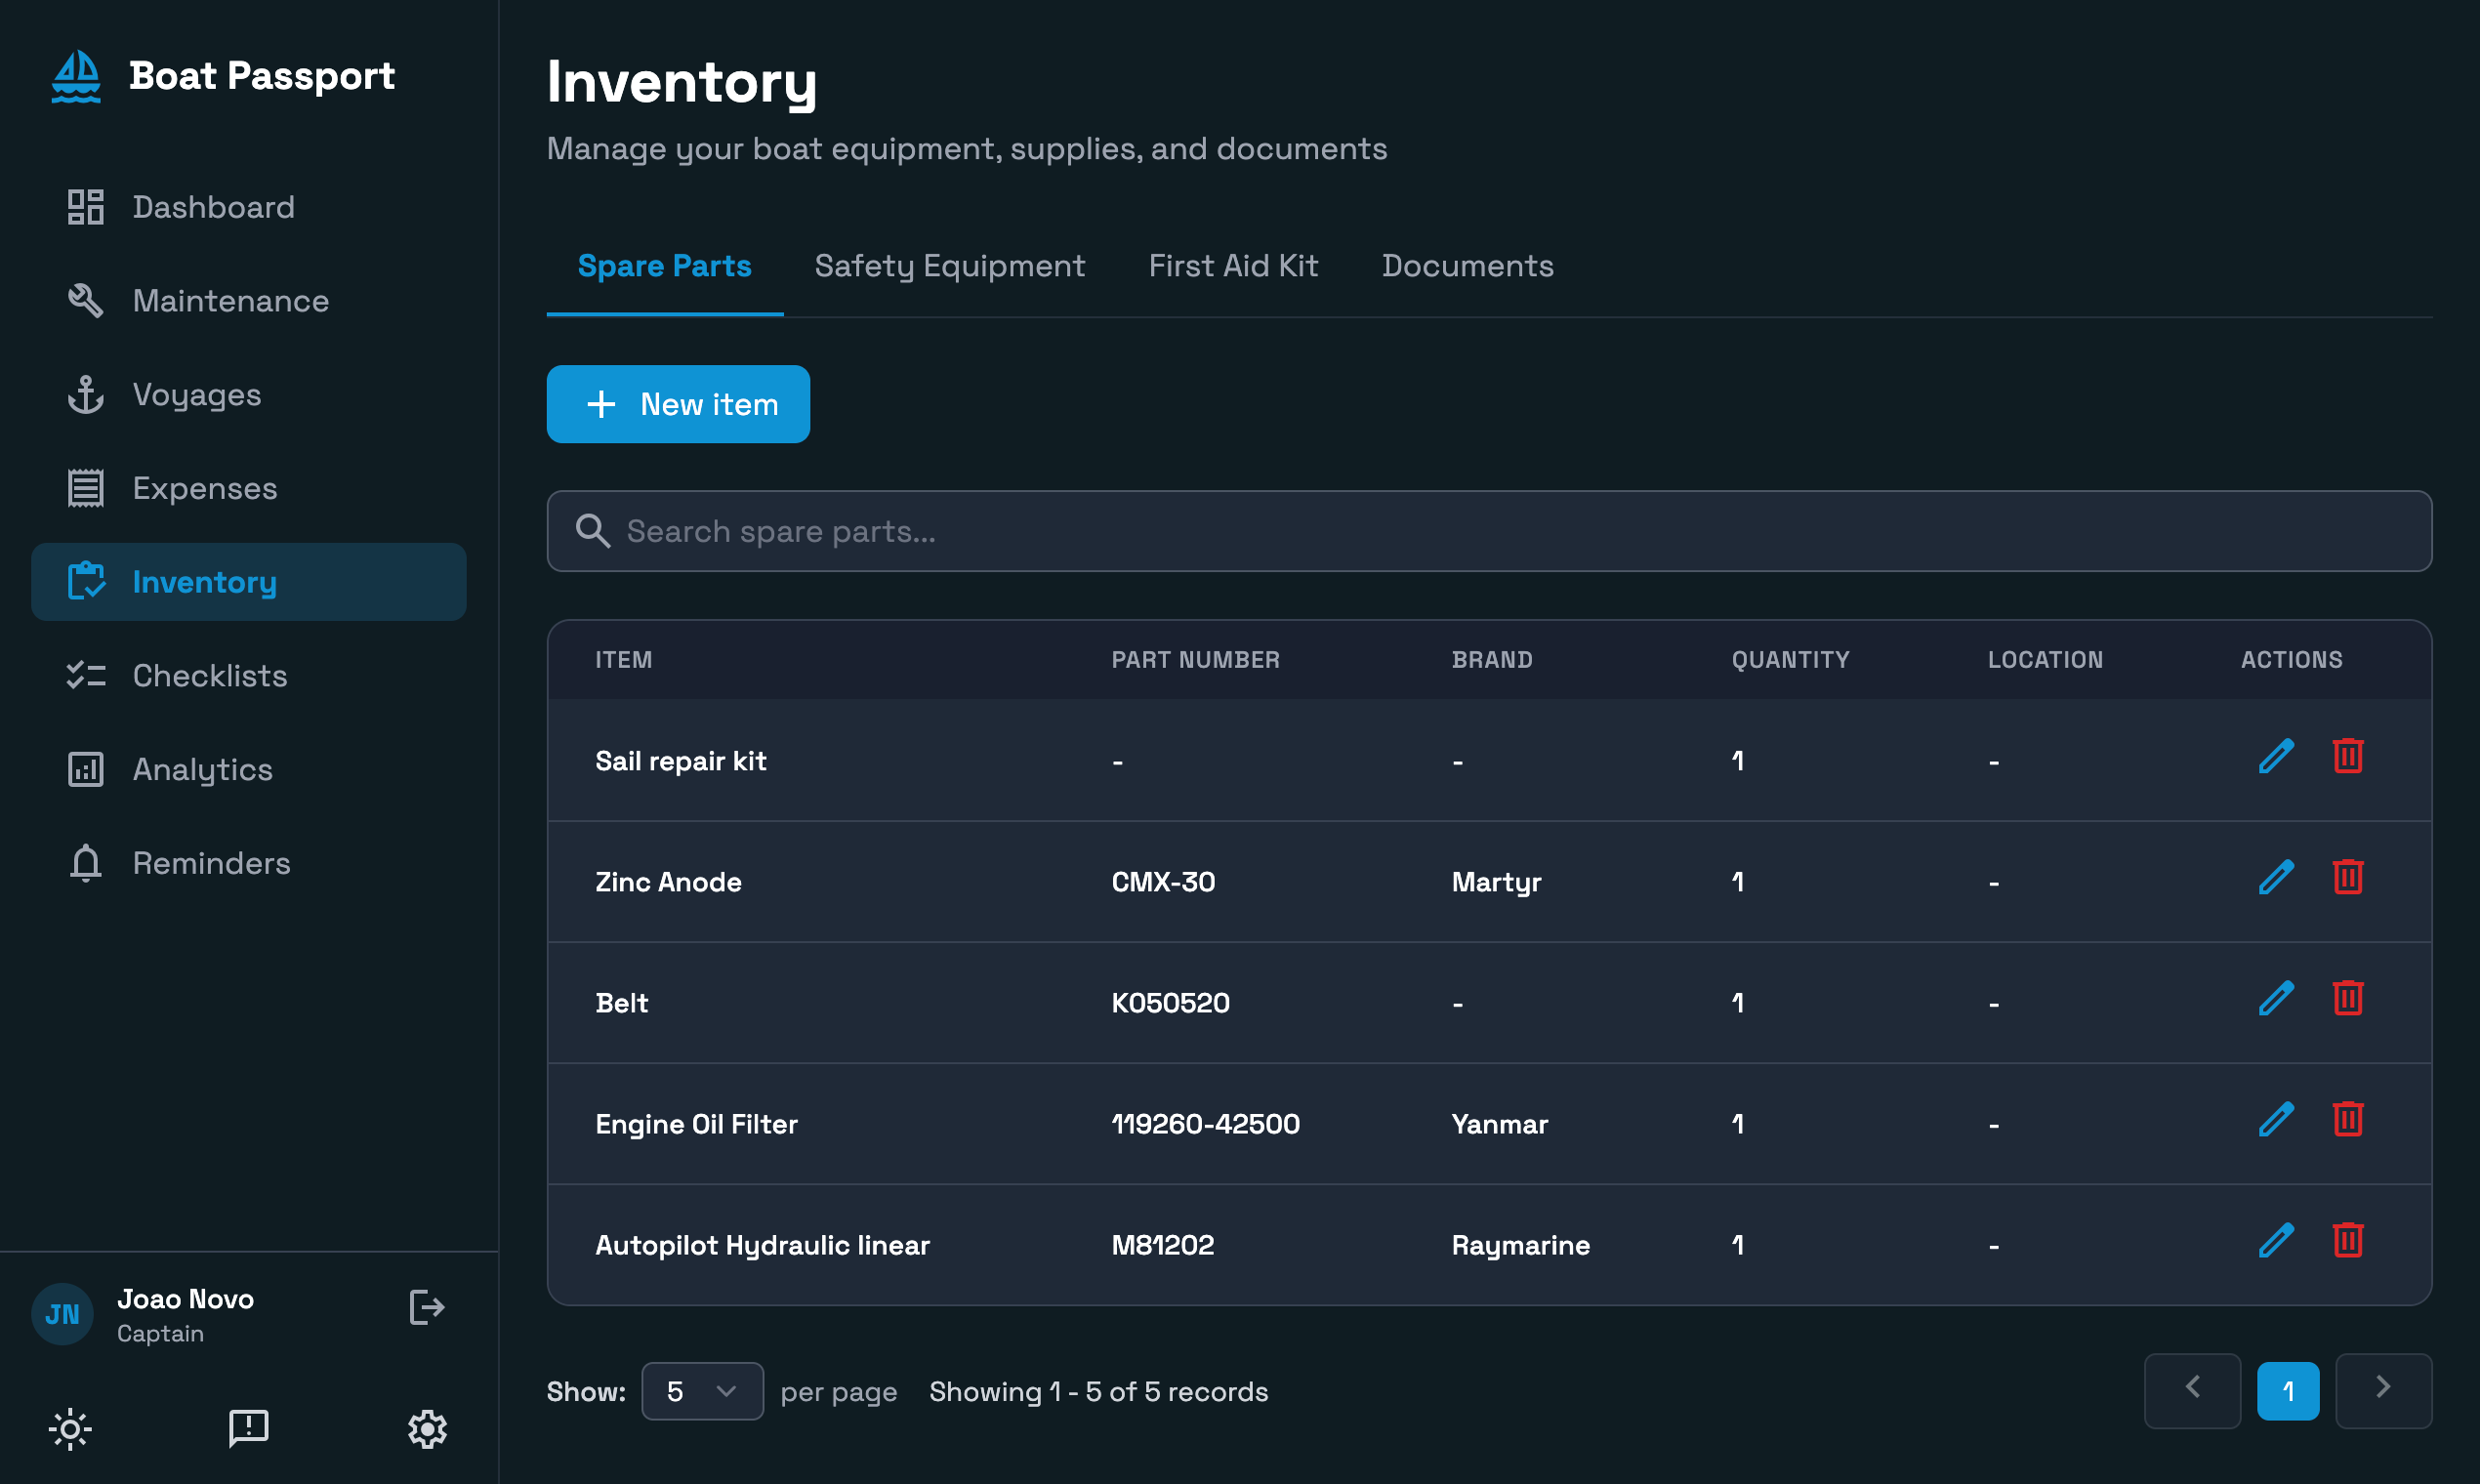
Task: Delete the Engine Oil Filter row
Action: pos(2347,1120)
